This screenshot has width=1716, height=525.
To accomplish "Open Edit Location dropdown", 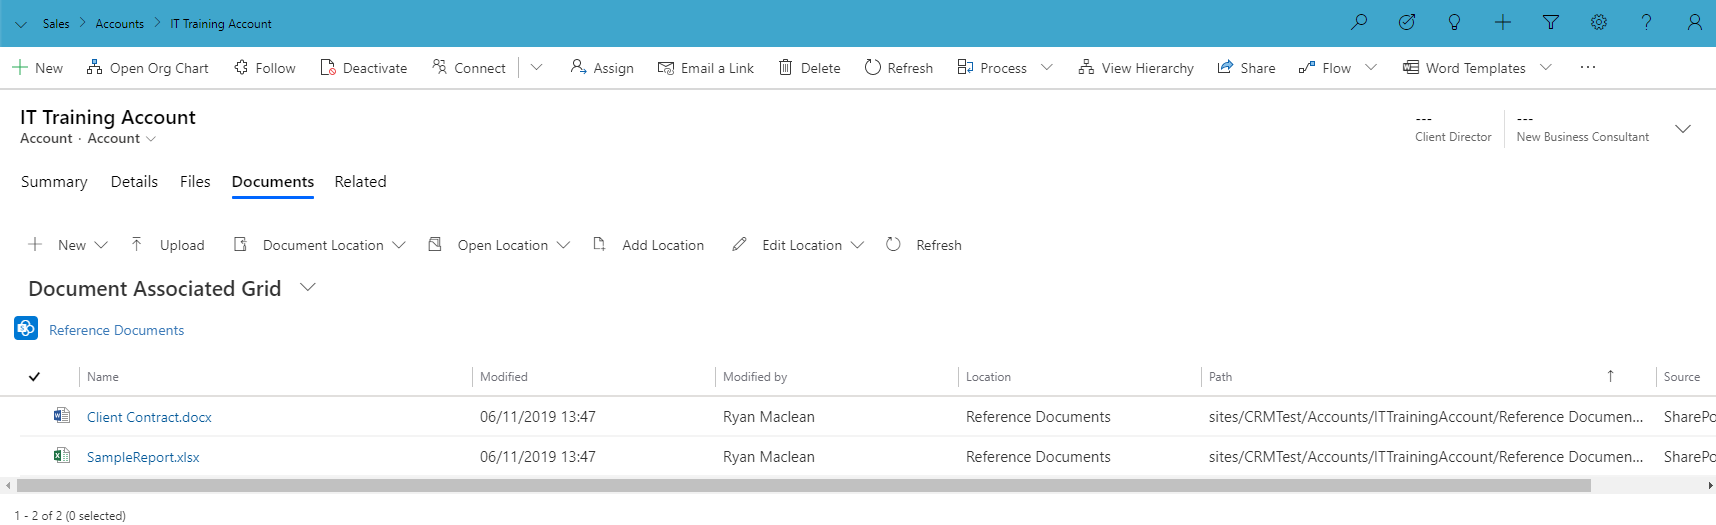I will coord(798,245).
